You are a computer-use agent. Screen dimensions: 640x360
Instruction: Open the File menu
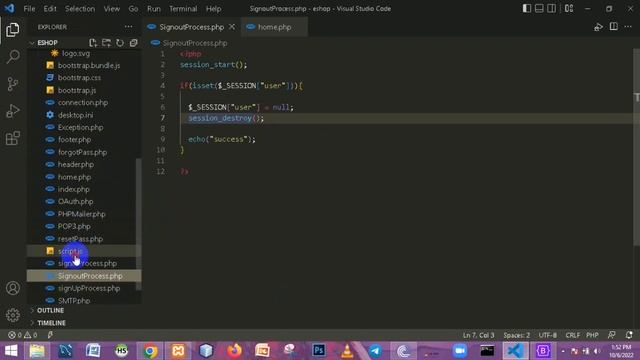(x=29, y=9)
